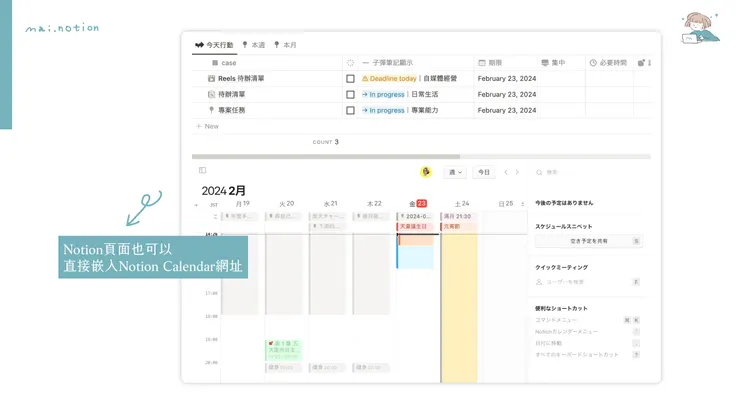740x416 pixels.
Task: Select the 水 21 day header
Action: [330, 204]
